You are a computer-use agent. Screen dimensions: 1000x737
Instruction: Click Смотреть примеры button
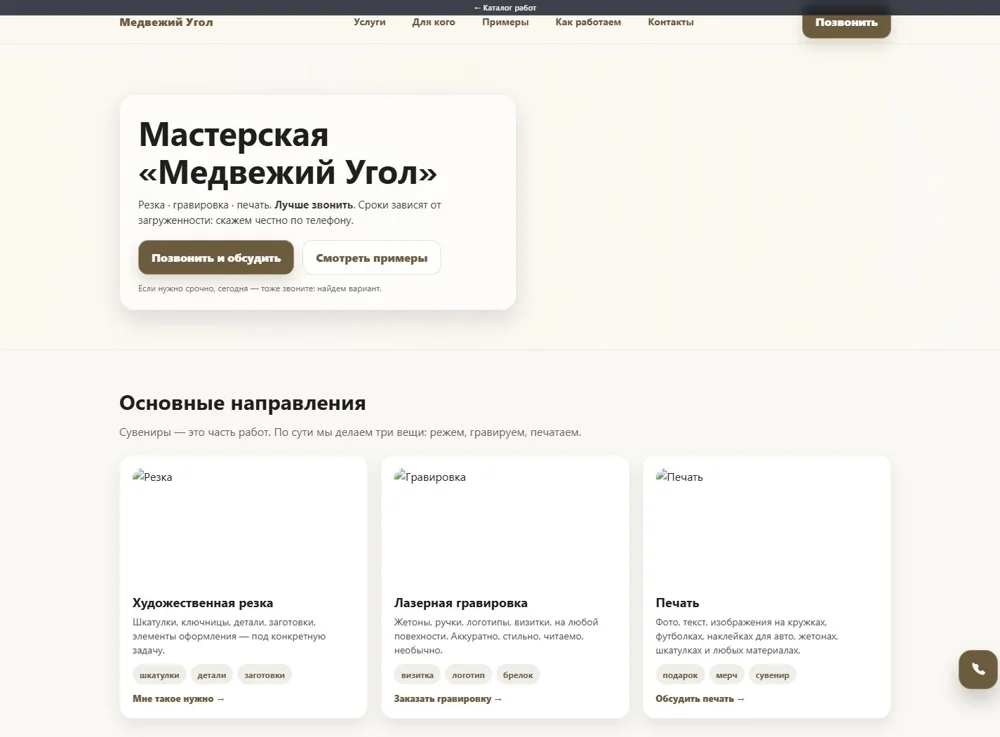pyautogui.click(x=372, y=258)
